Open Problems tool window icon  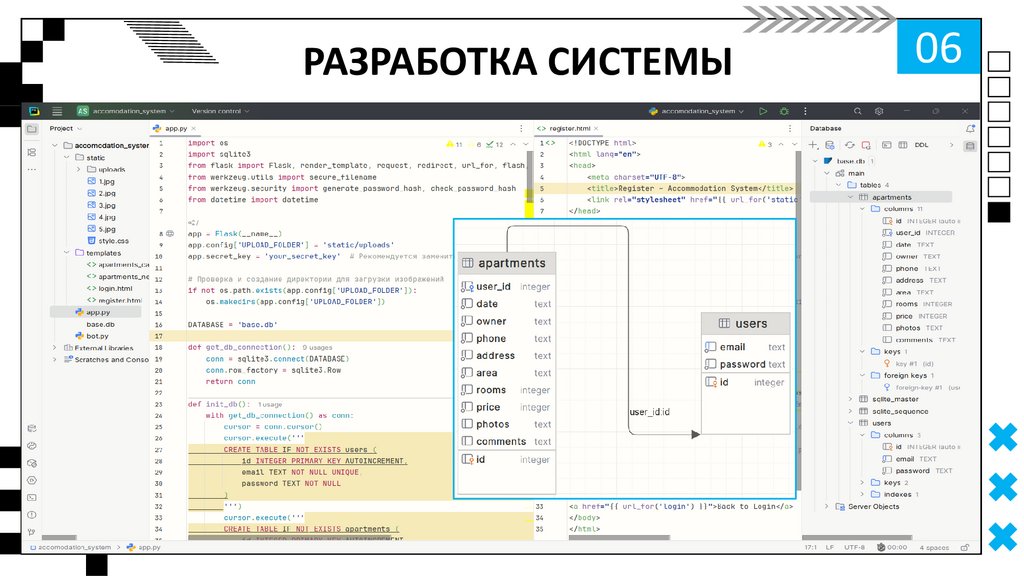tap(32, 515)
